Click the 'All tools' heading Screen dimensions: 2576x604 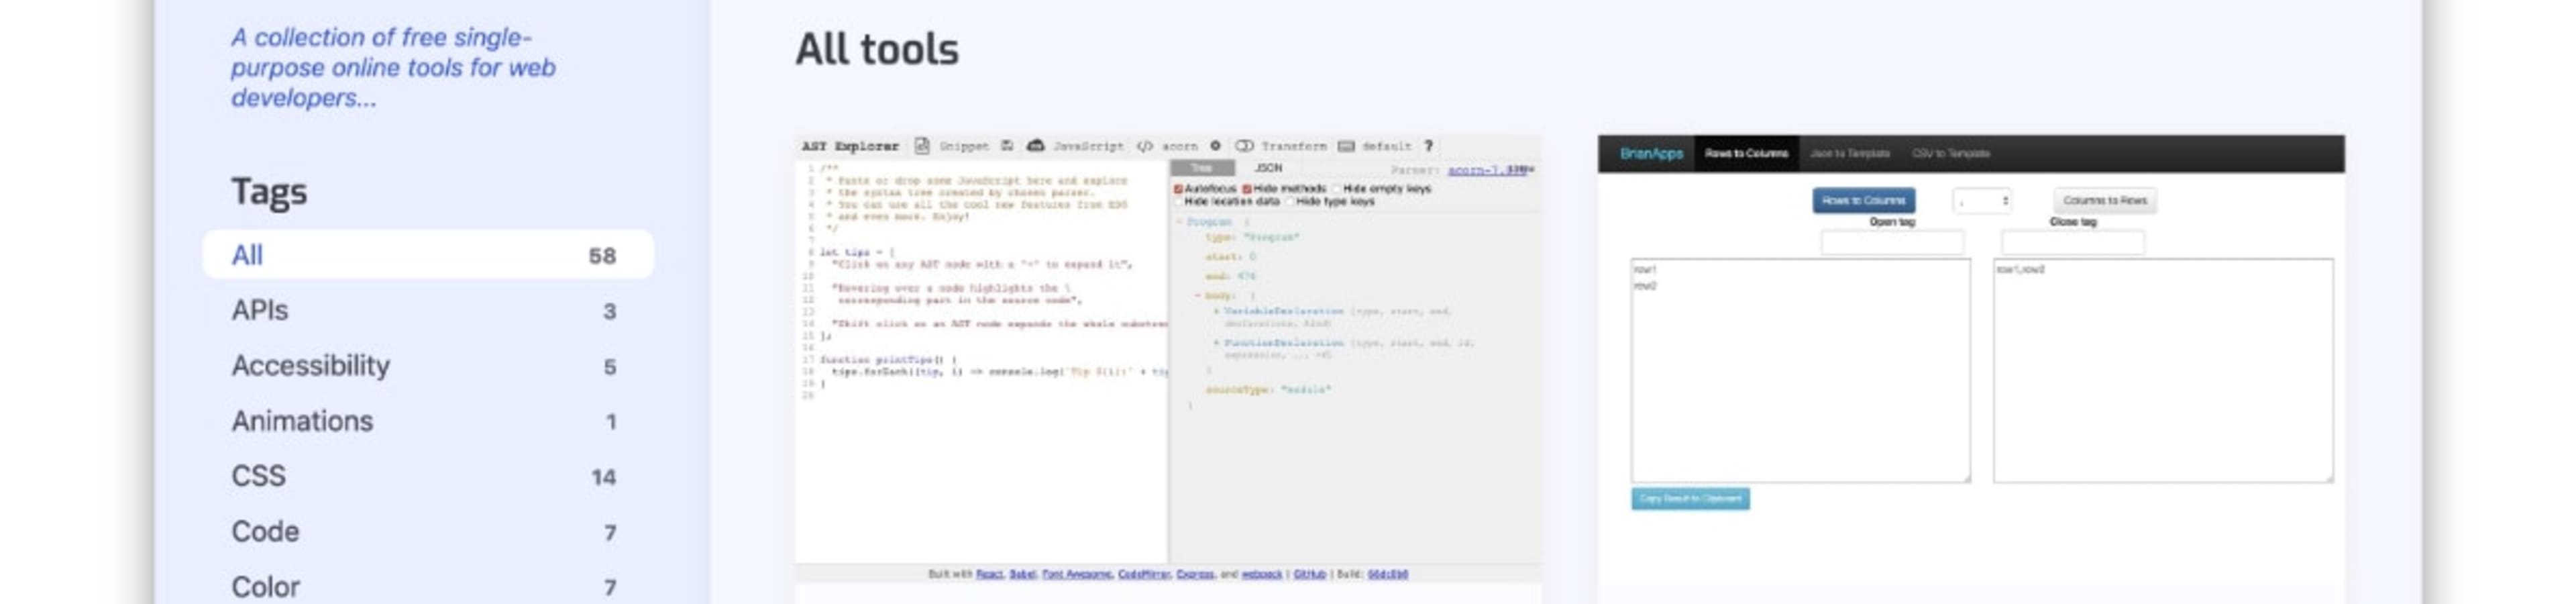877,49
